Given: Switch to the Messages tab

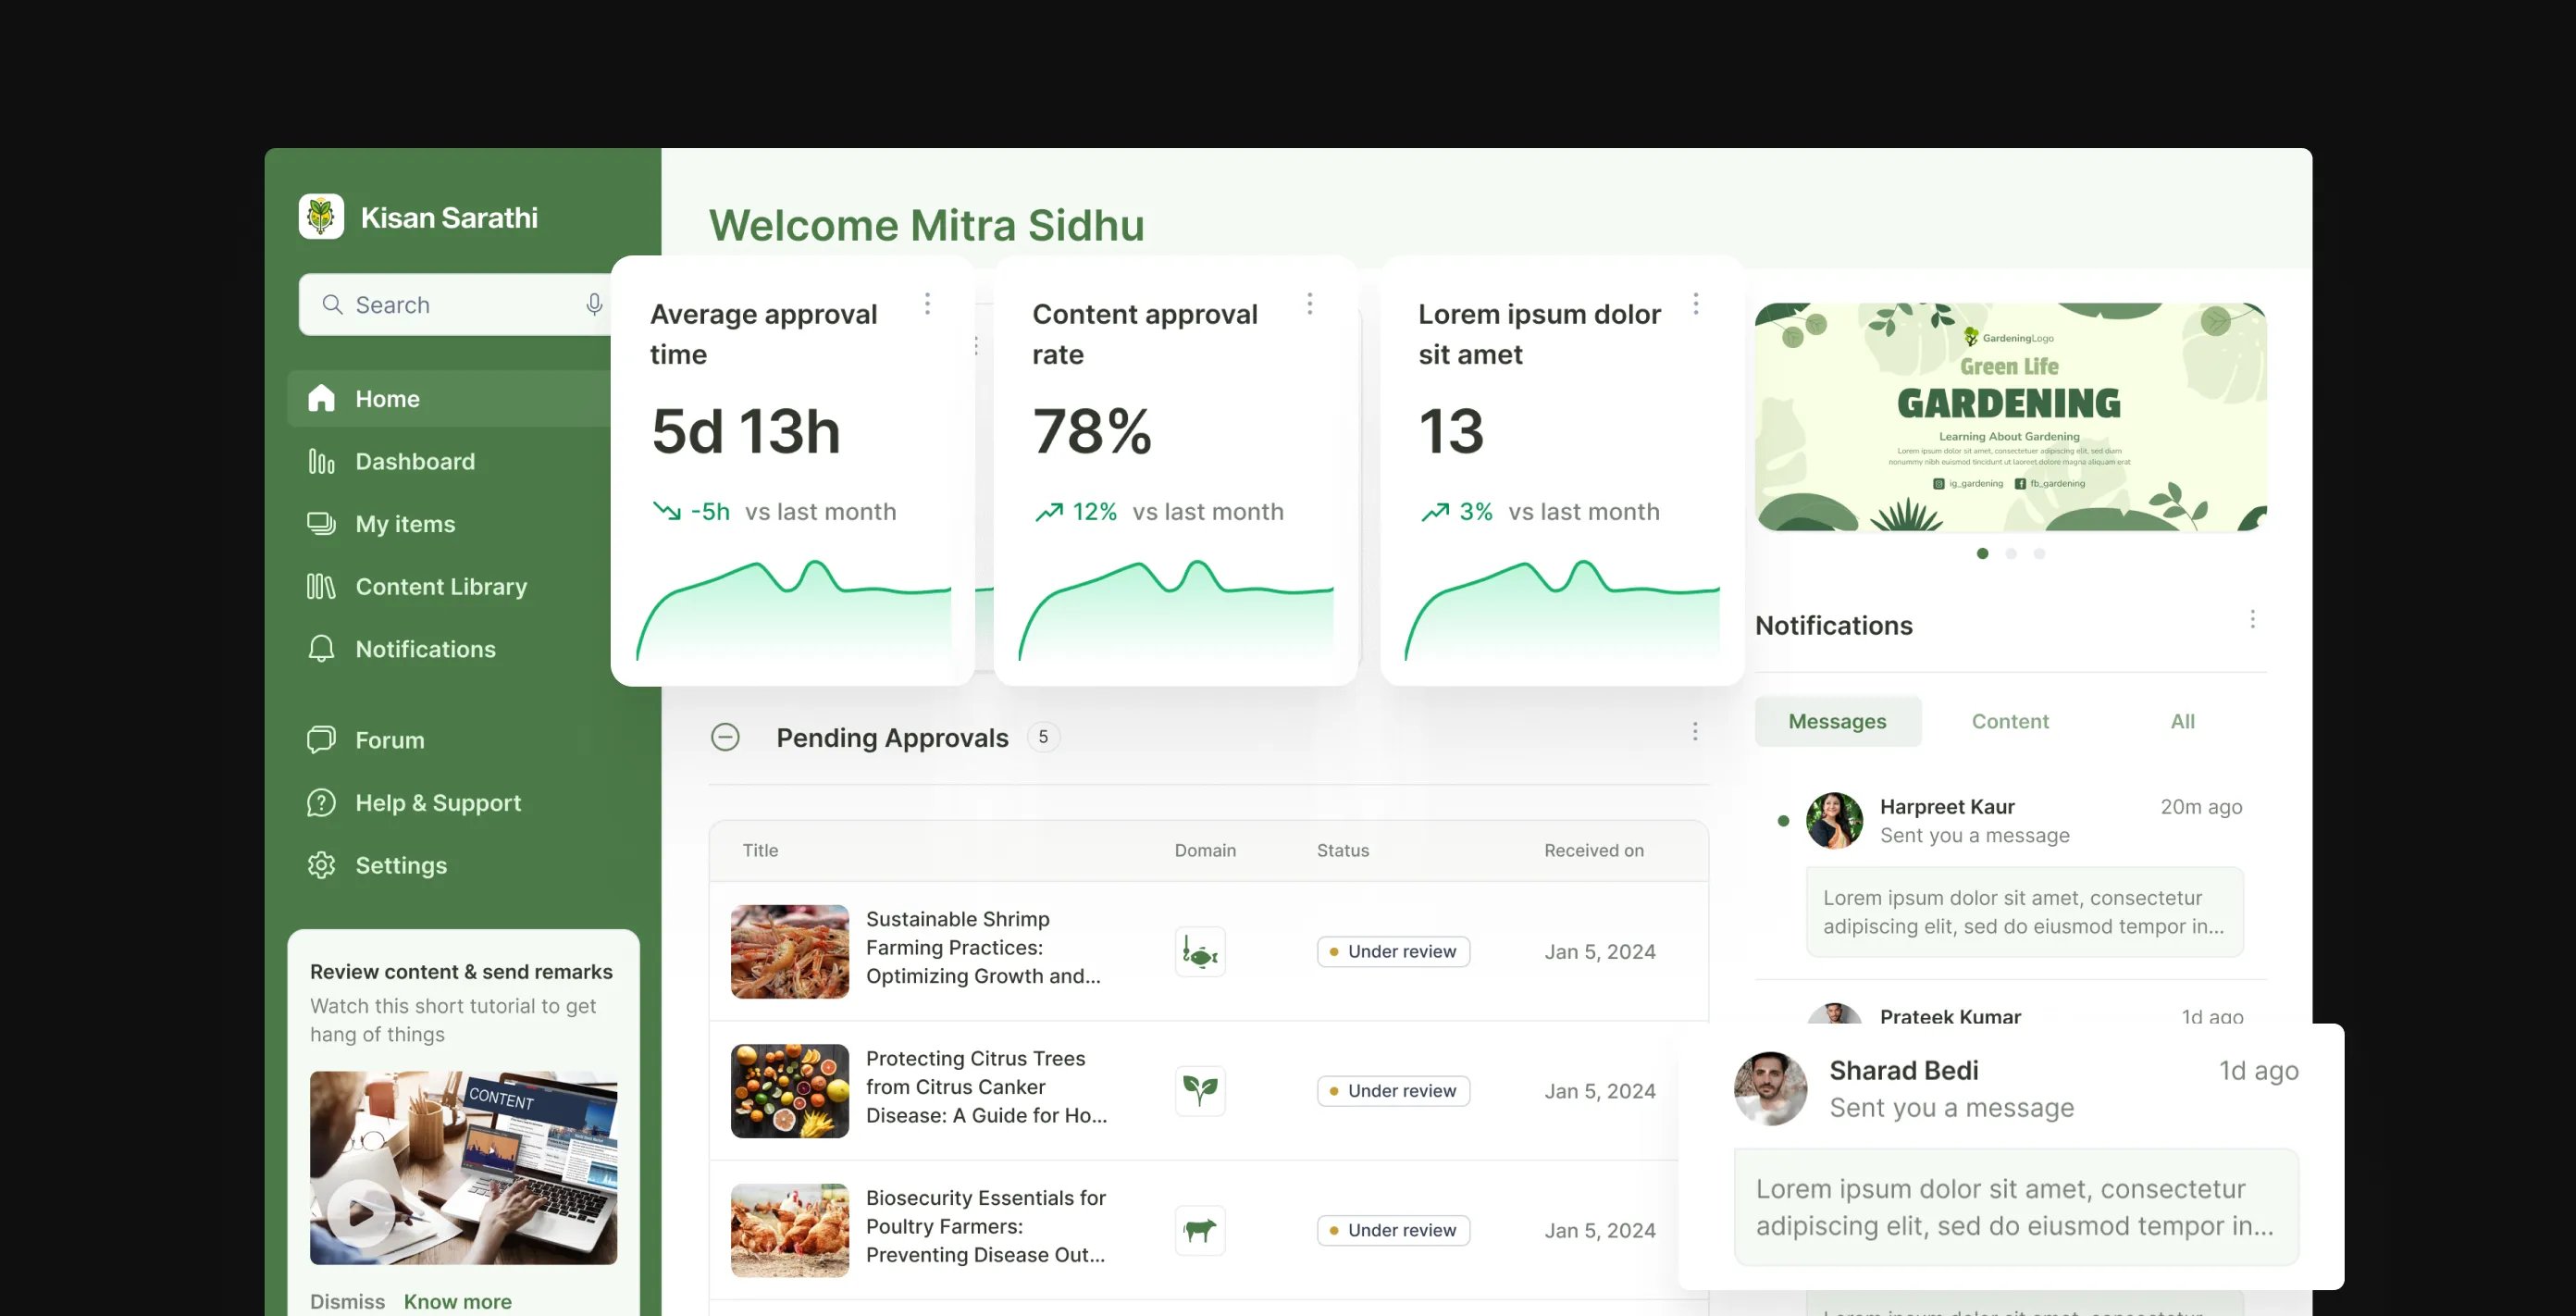Looking at the screenshot, I should [x=1837, y=721].
